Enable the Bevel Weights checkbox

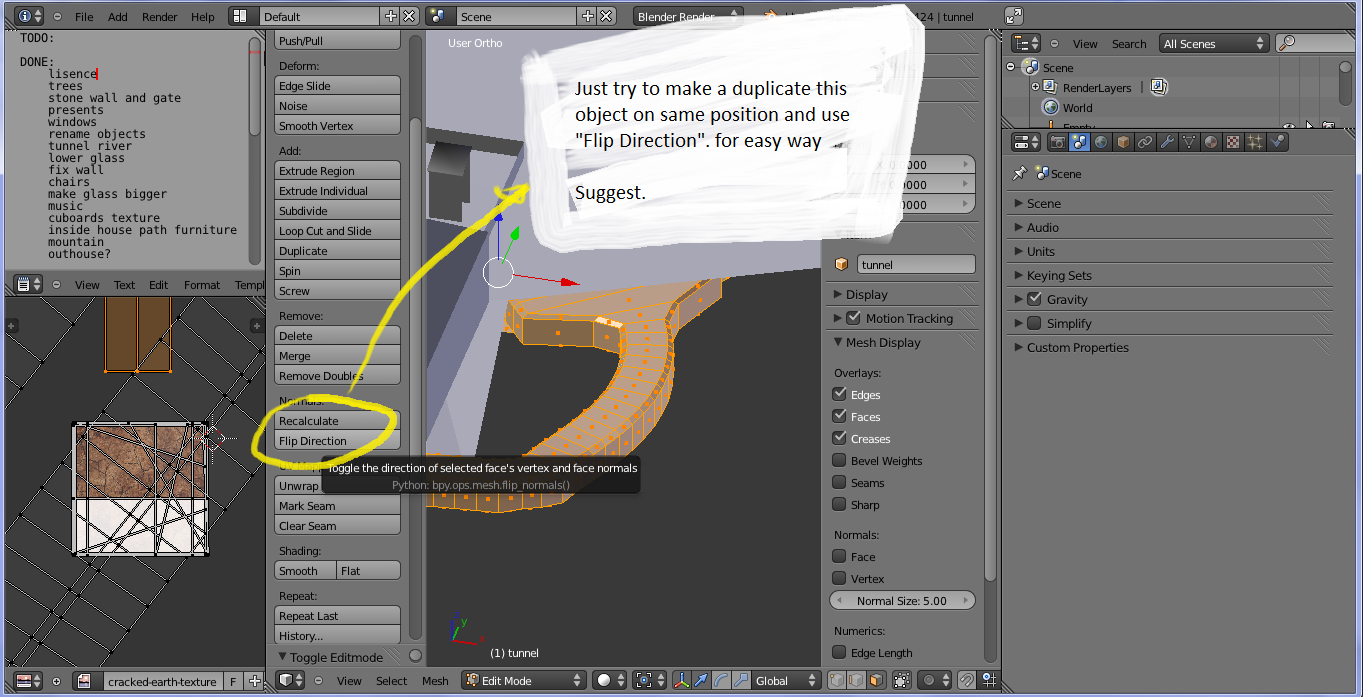point(840,461)
